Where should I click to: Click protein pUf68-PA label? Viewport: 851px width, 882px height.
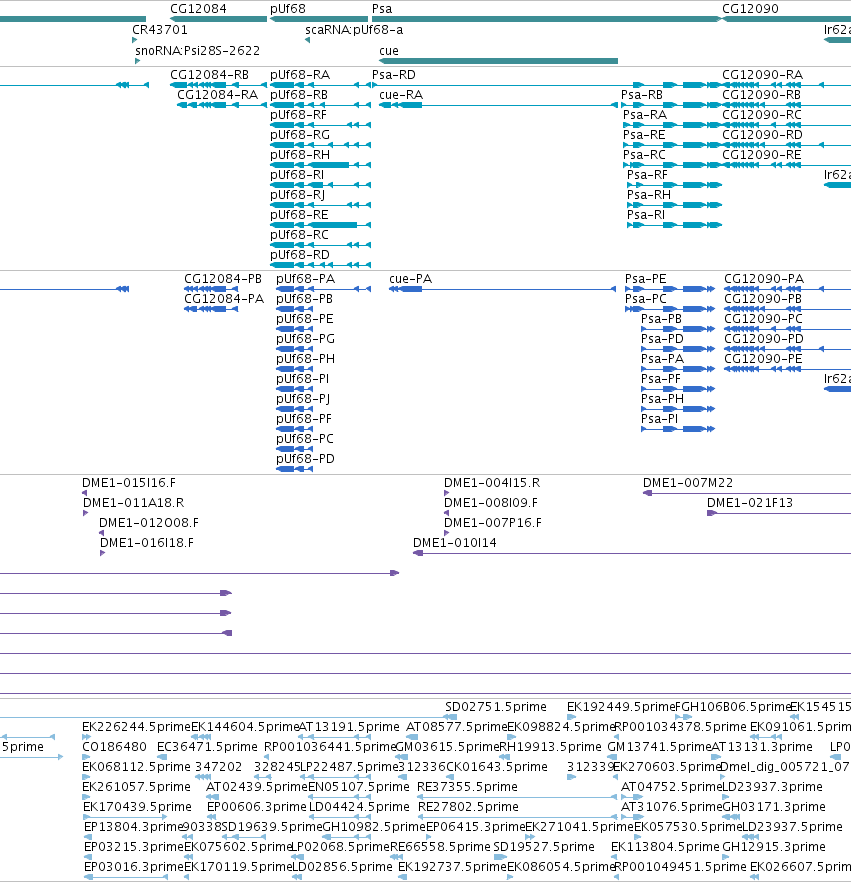(x=305, y=279)
